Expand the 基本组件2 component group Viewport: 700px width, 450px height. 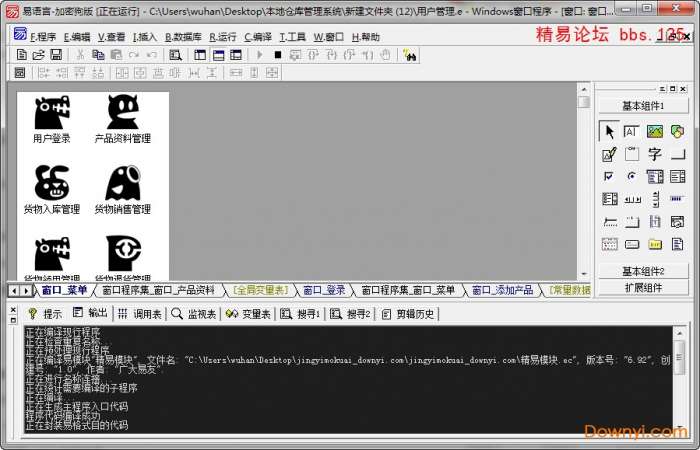coord(643,271)
